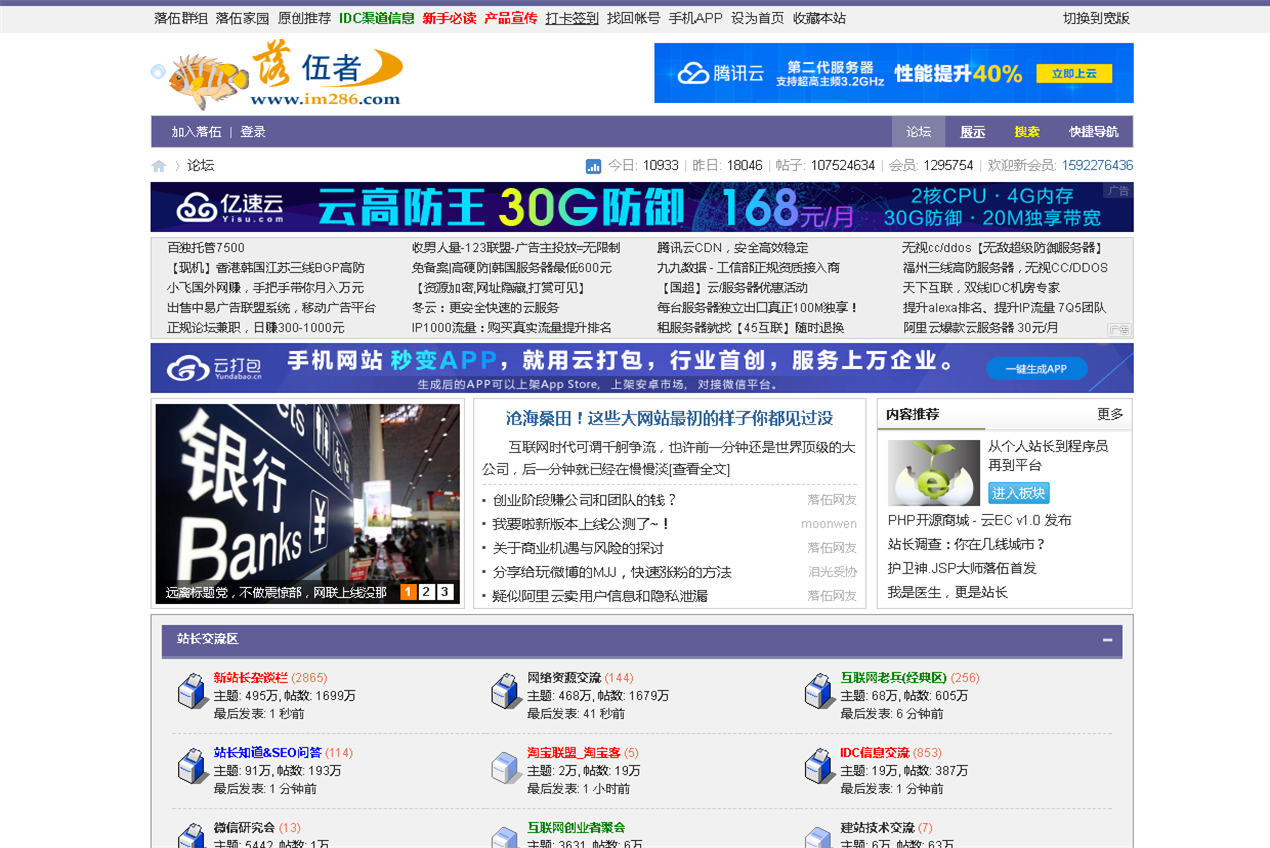
Task: Open IDC渠道信息 in the top bar
Action: tap(376, 18)
